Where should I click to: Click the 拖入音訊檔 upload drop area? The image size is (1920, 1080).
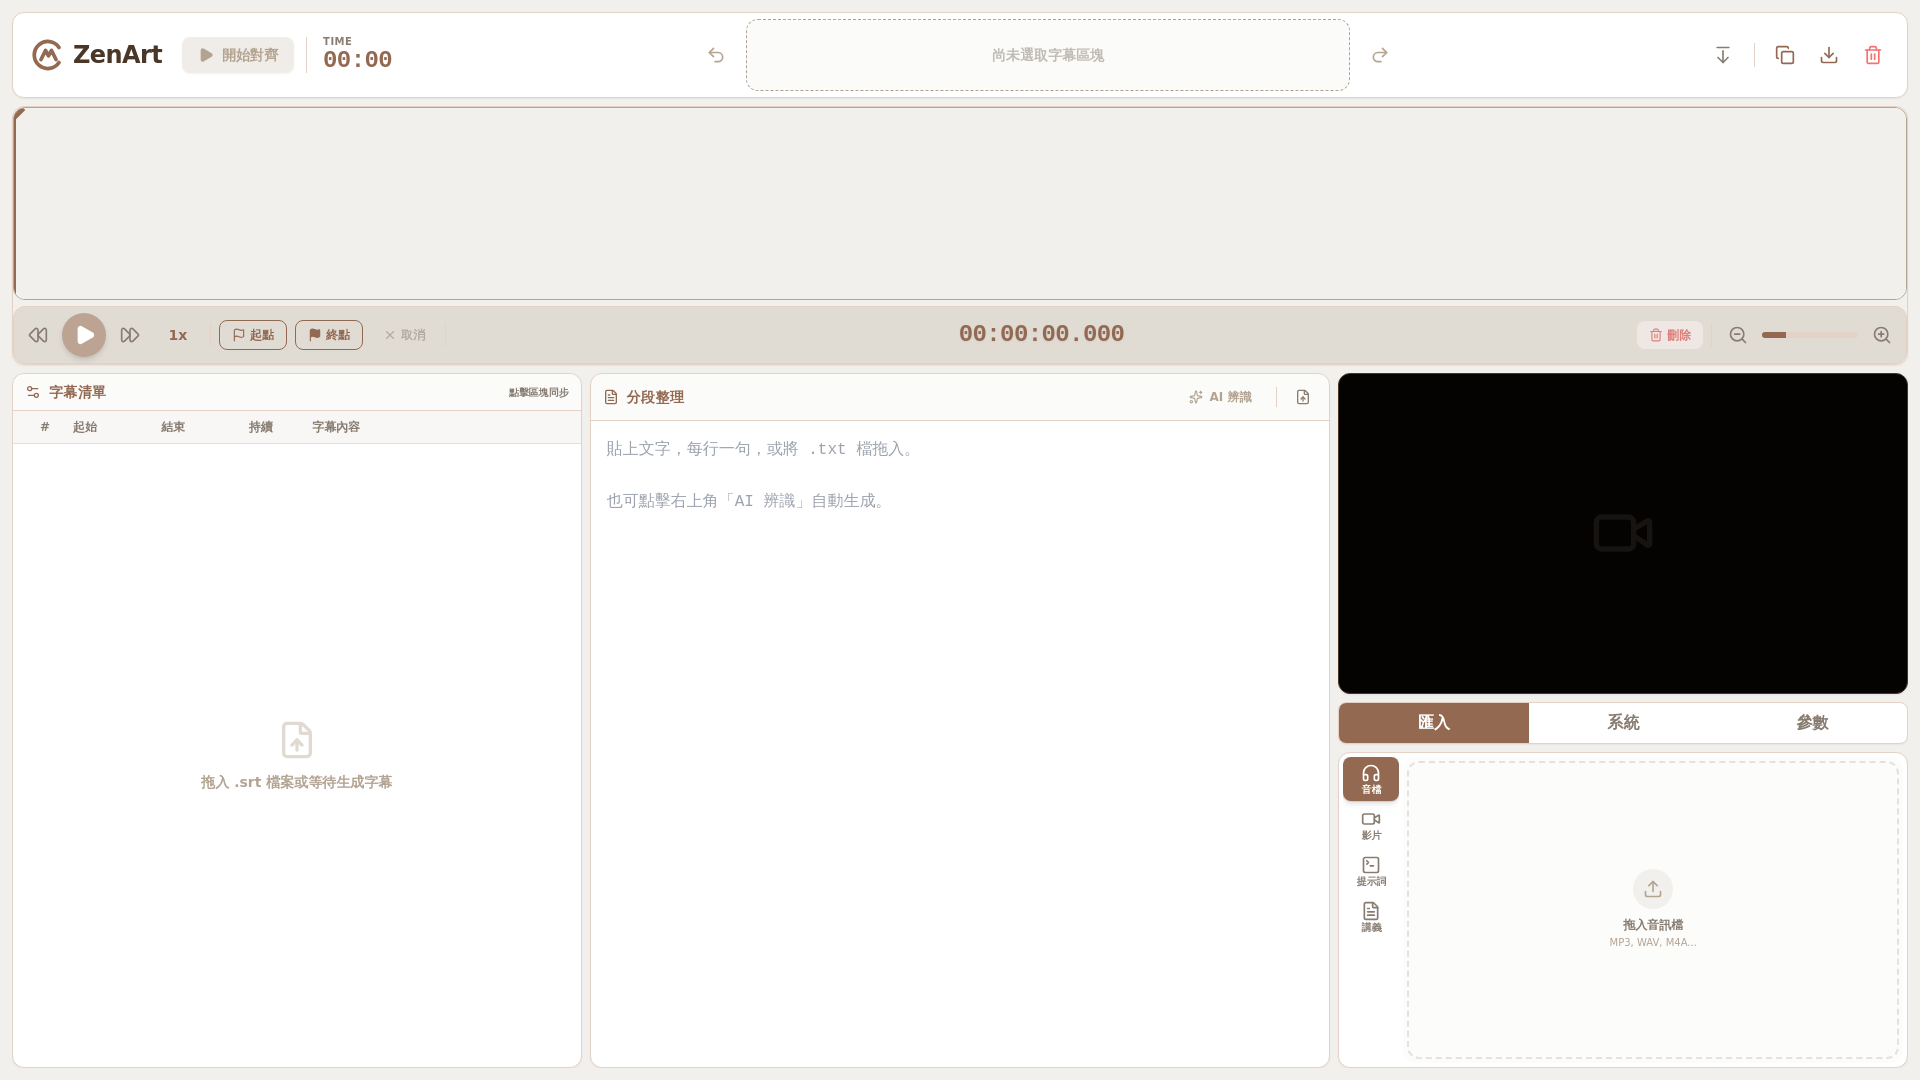pyautogui.click(x=1652, y=909)
